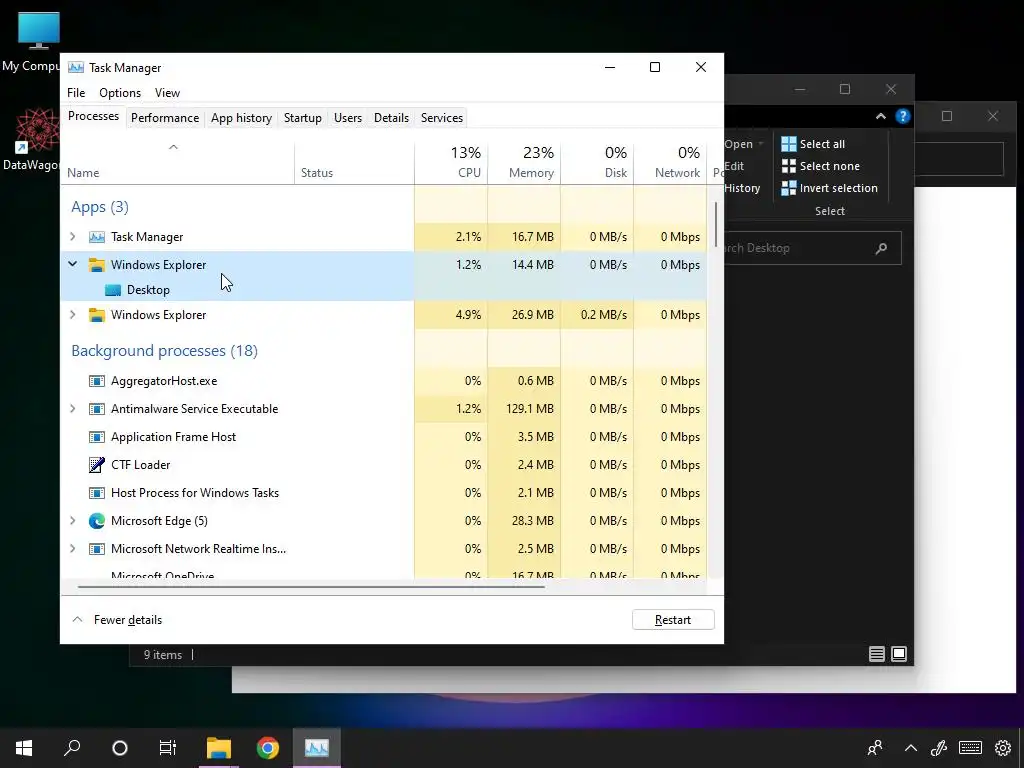Click the Microsoft Network Realtime Inspection icon

click(x=97, y=549)
